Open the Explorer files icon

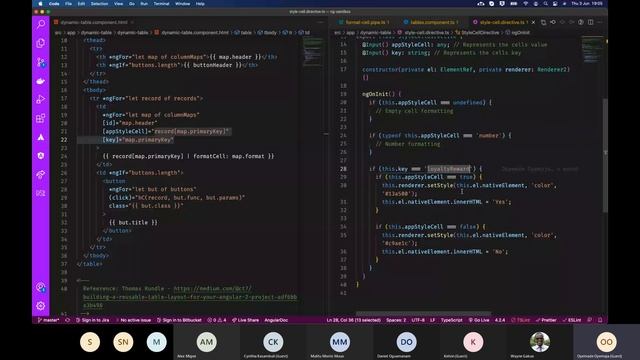pos(41,43)
